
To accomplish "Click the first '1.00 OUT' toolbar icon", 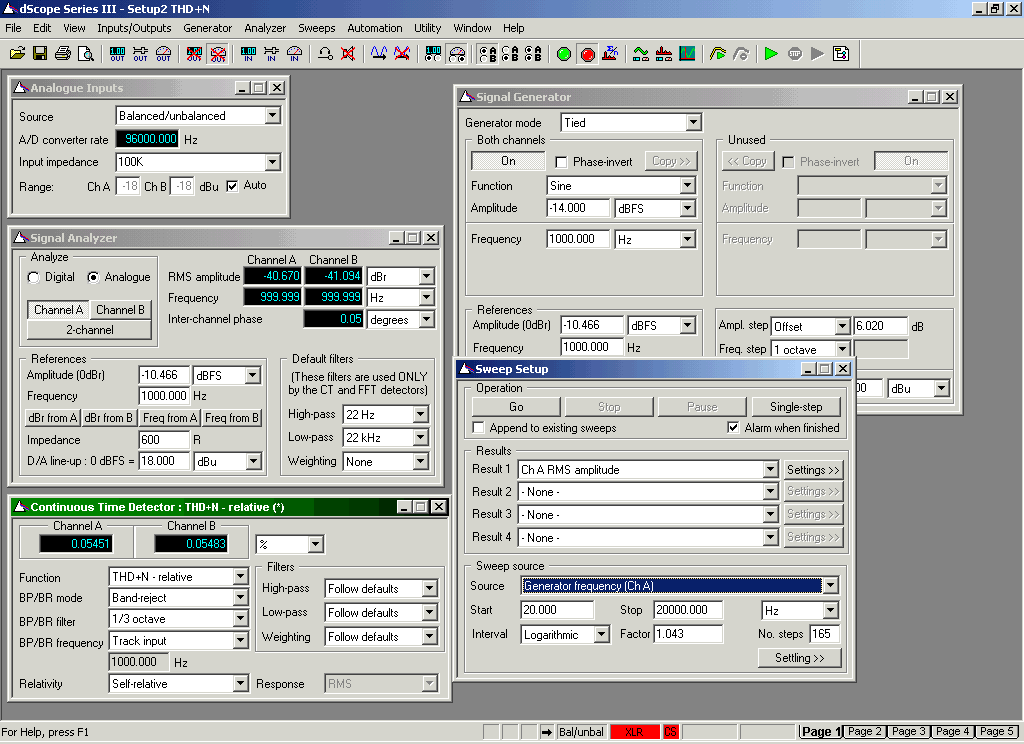I will pos(118,54).
